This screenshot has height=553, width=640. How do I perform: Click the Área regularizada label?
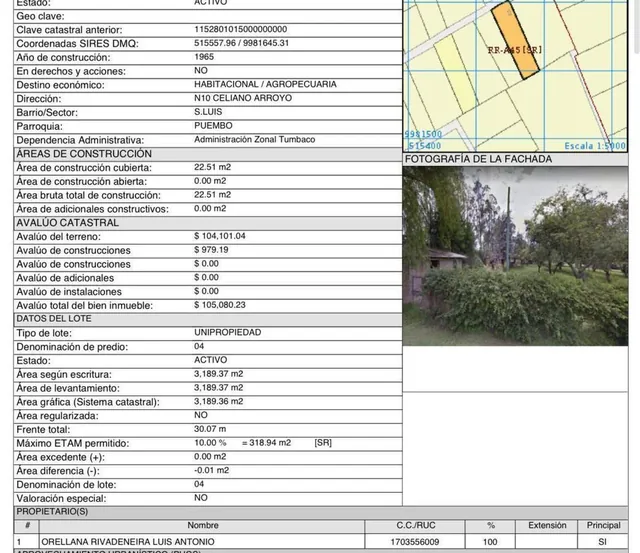(58, 416)
